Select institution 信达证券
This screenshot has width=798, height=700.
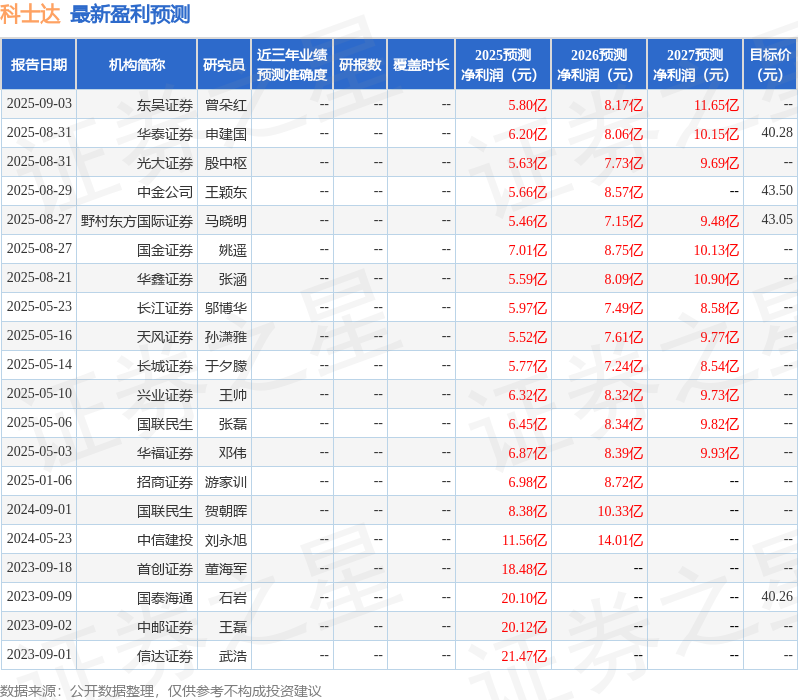pyautogui.click(x=165, y=657)
